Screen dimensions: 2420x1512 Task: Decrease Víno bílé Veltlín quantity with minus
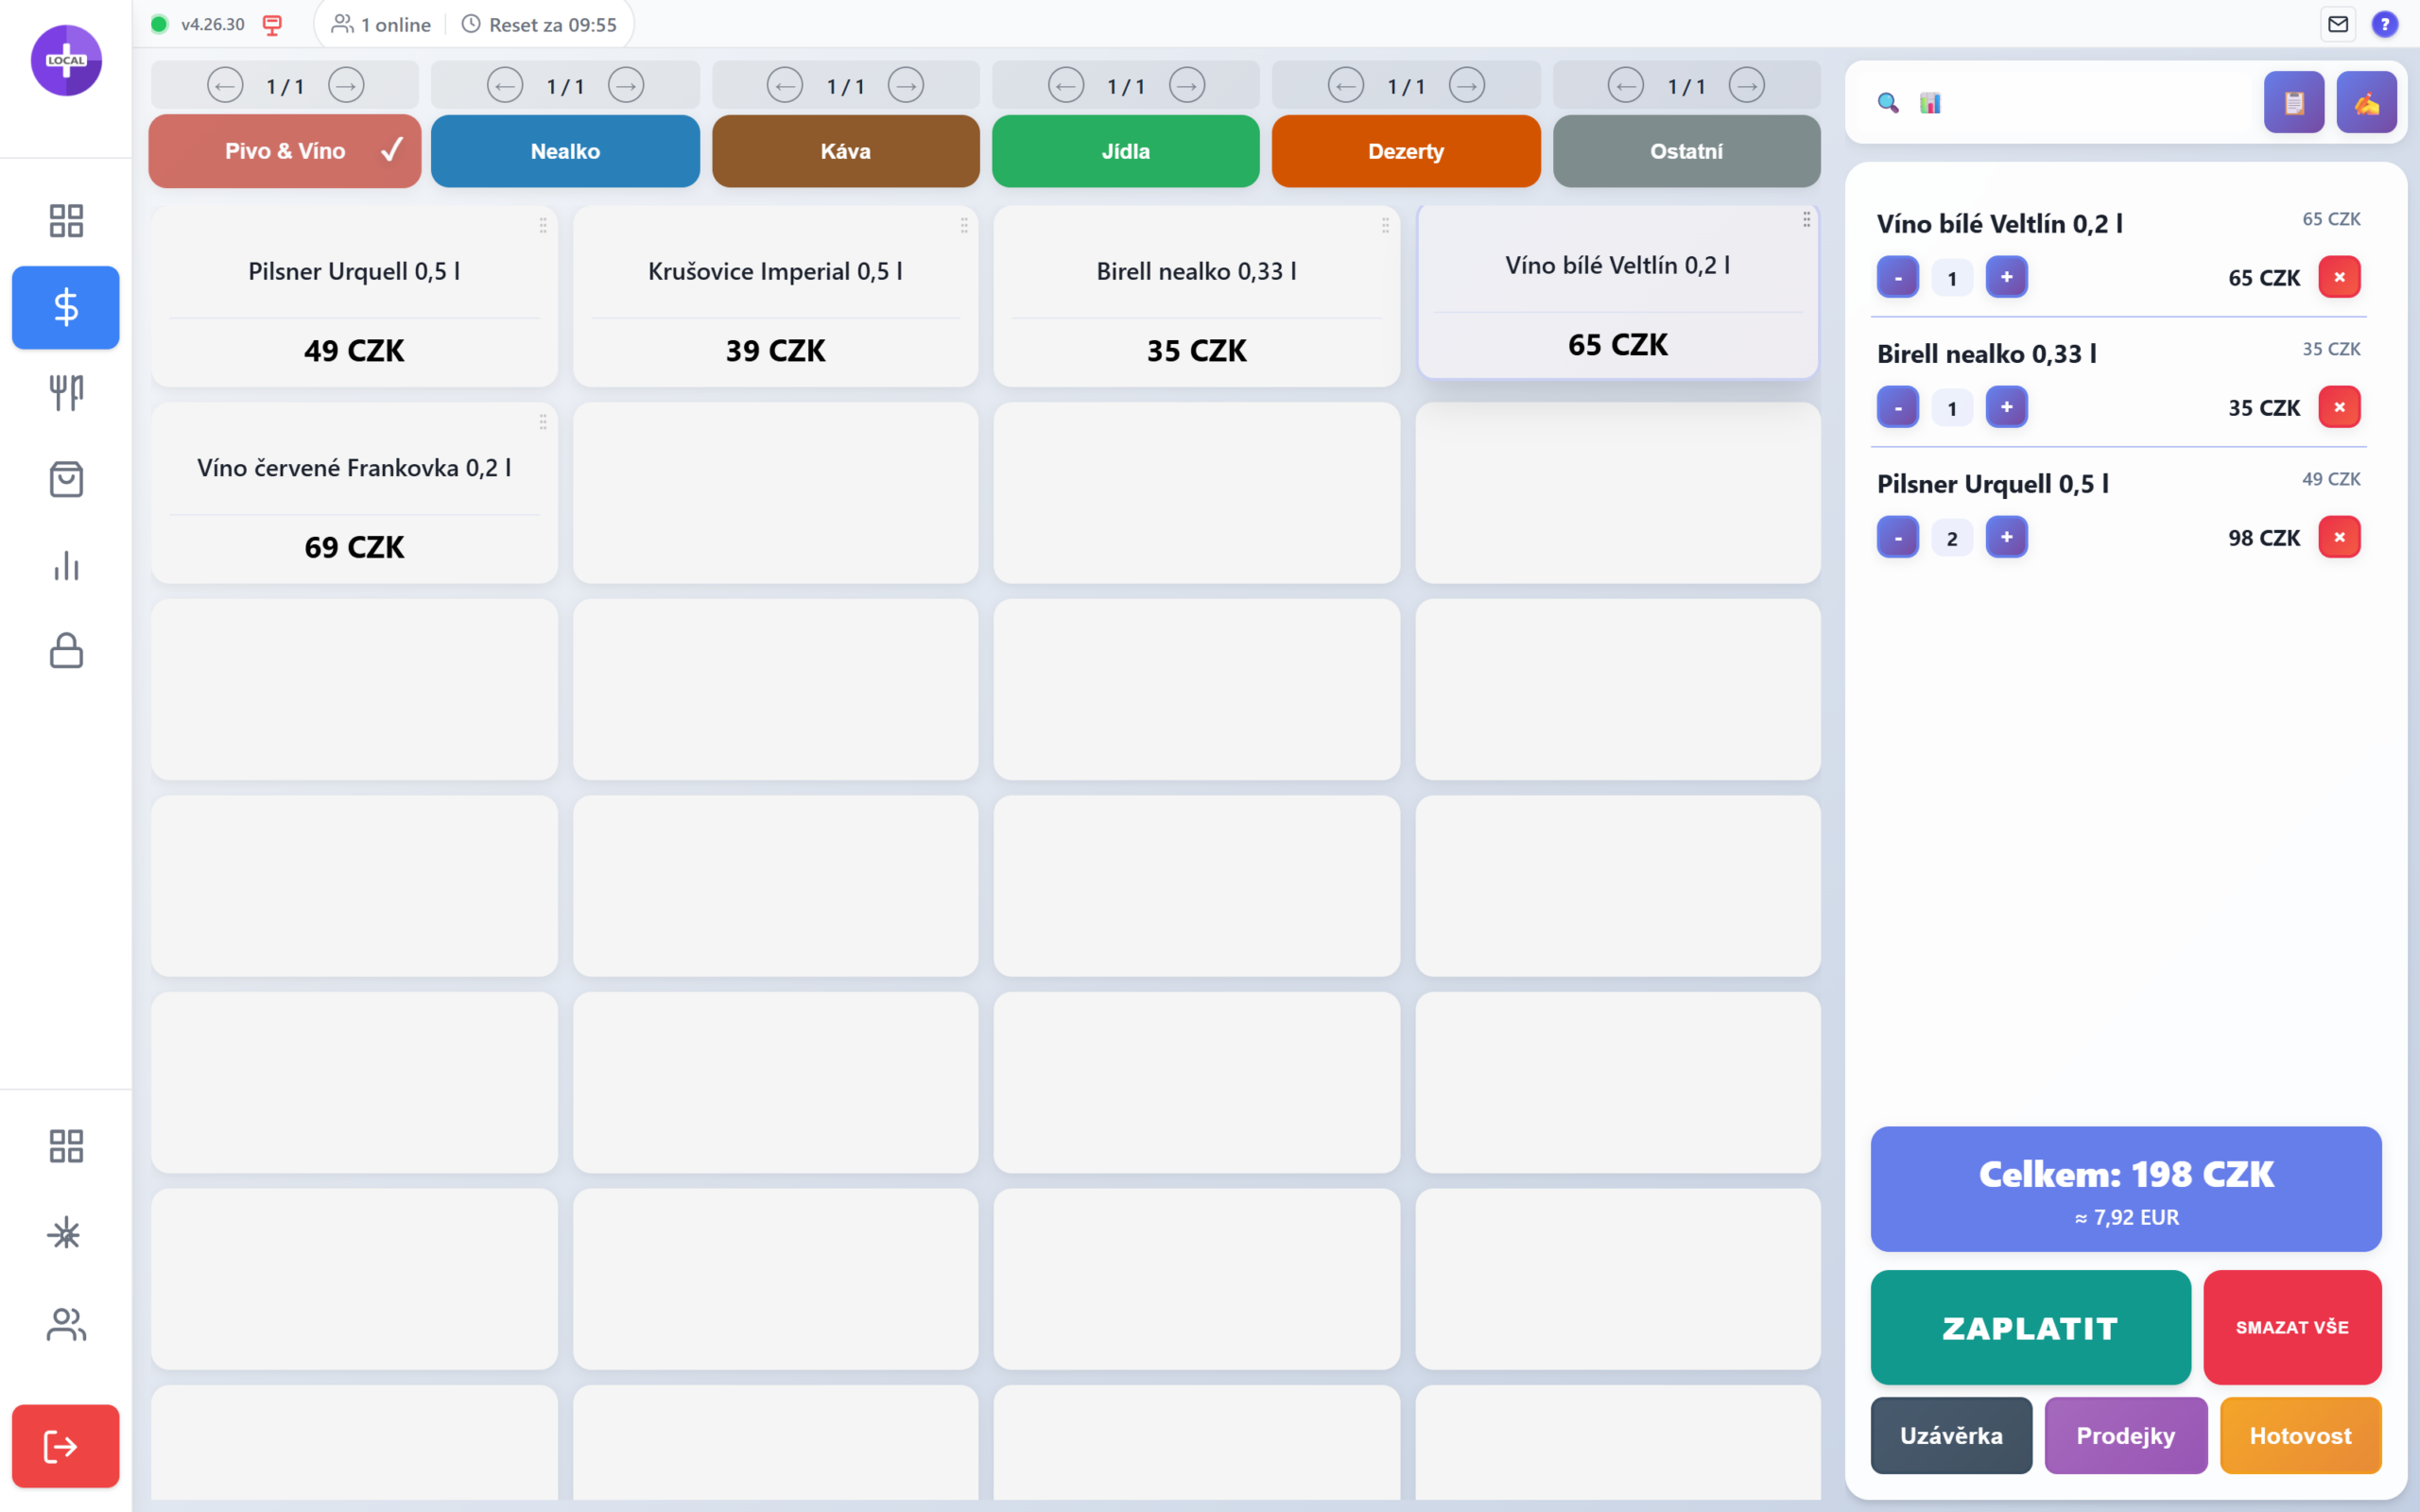point(1898,277)
